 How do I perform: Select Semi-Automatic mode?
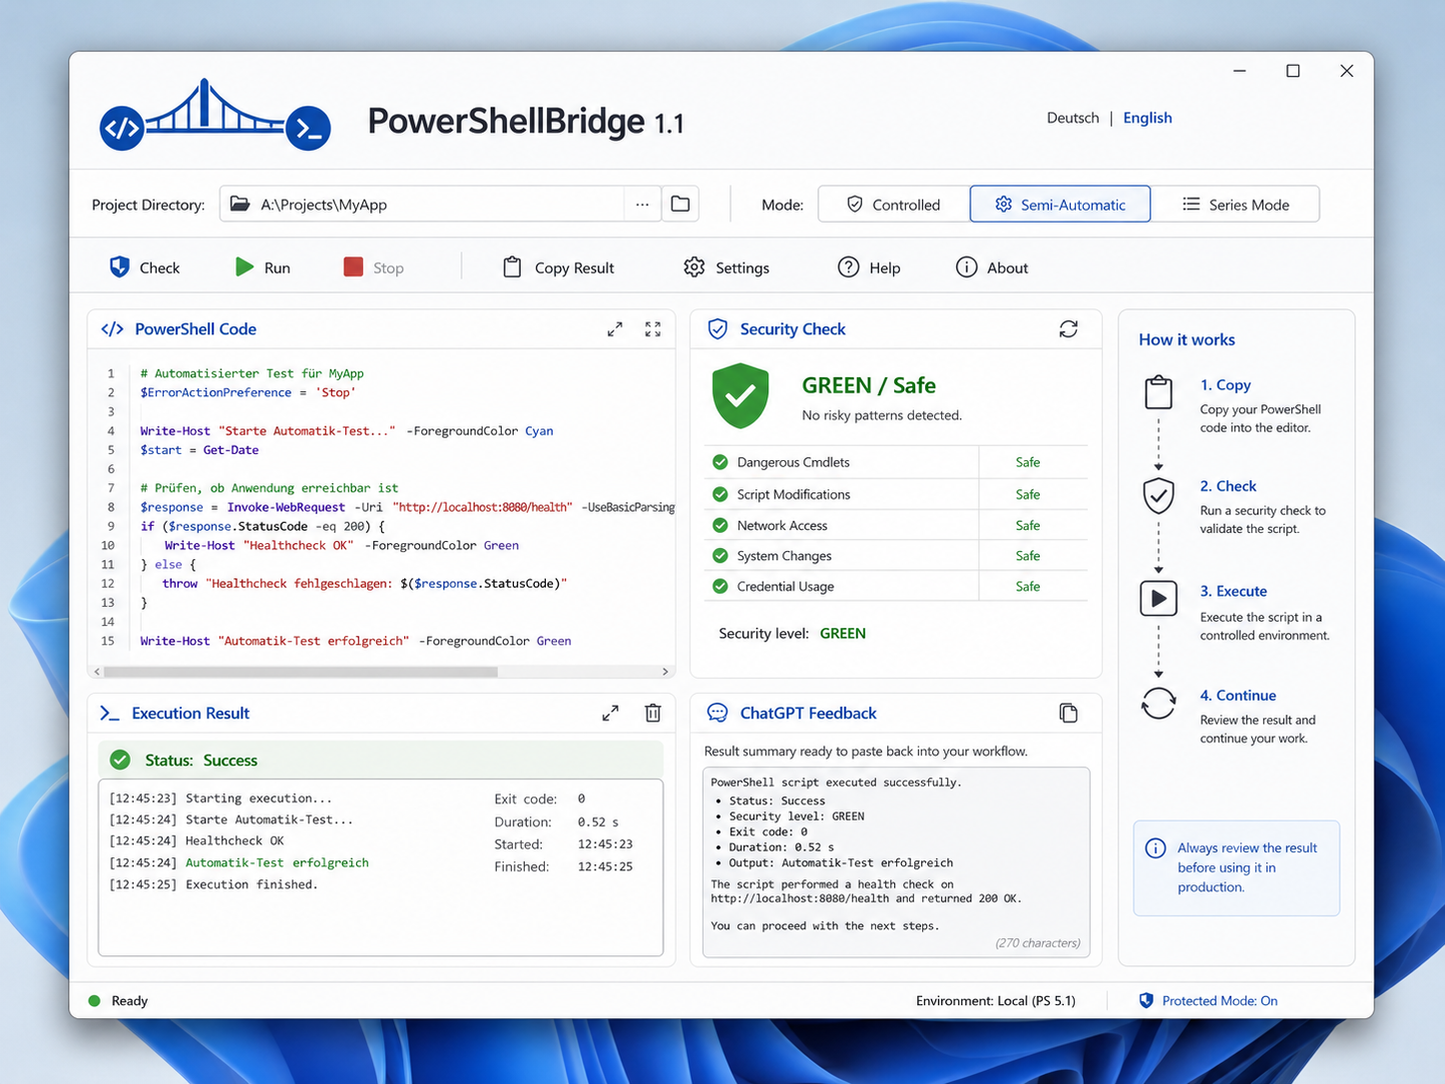tap(1060, 204)
